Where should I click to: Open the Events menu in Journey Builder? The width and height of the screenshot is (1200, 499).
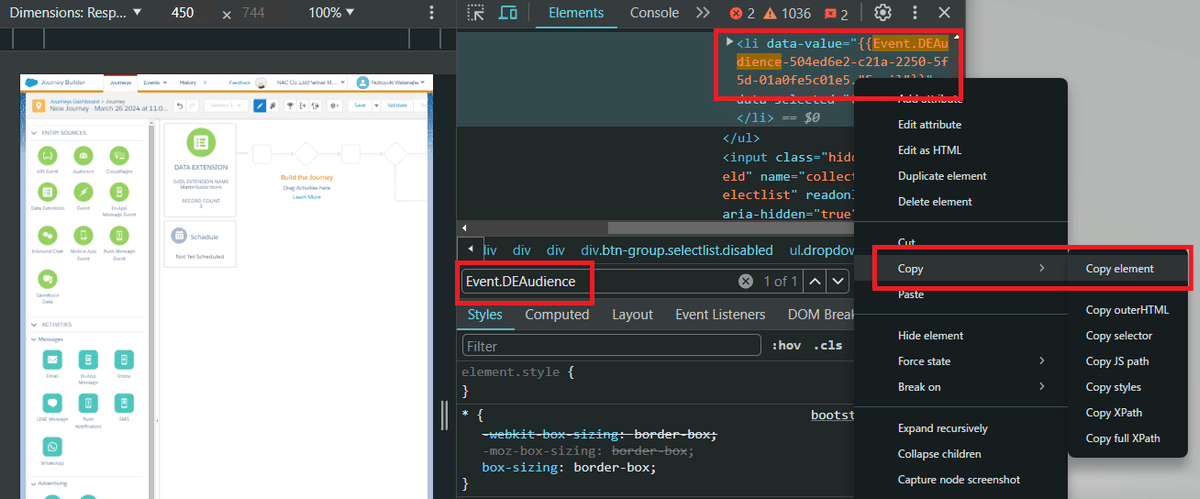point(155,82)
